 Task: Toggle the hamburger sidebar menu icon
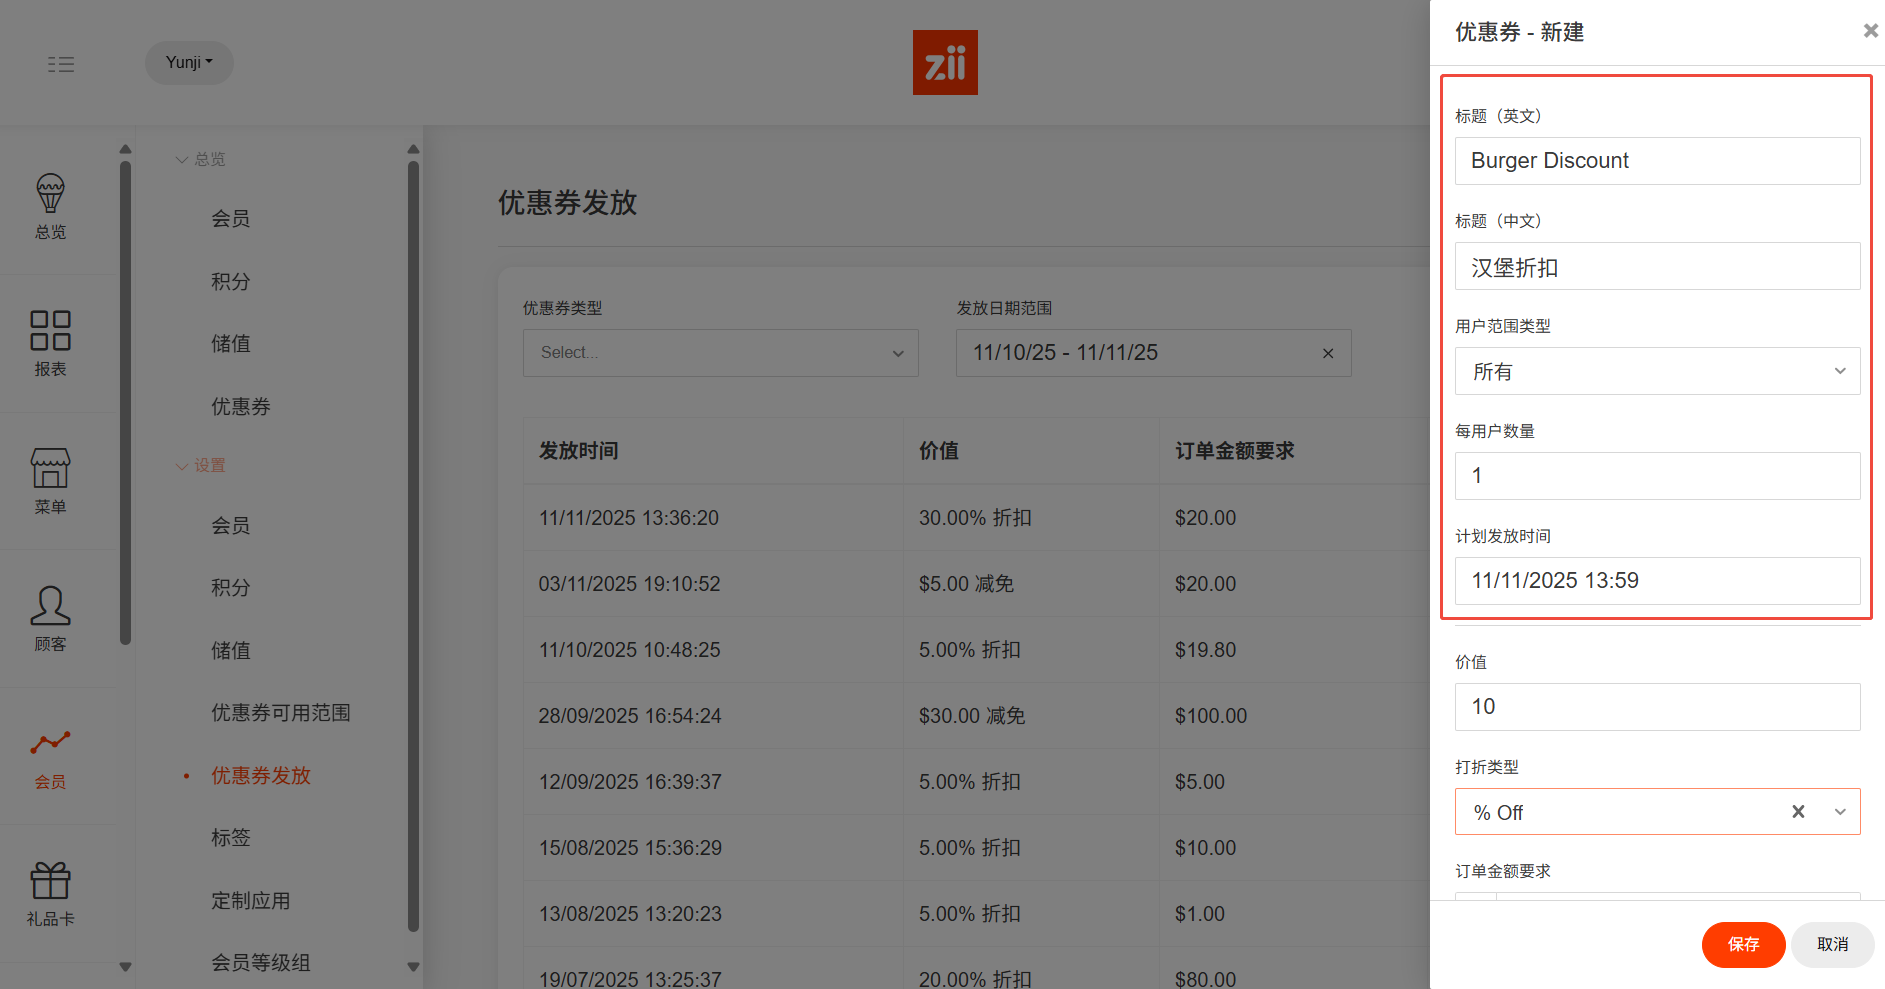(61, 64)
